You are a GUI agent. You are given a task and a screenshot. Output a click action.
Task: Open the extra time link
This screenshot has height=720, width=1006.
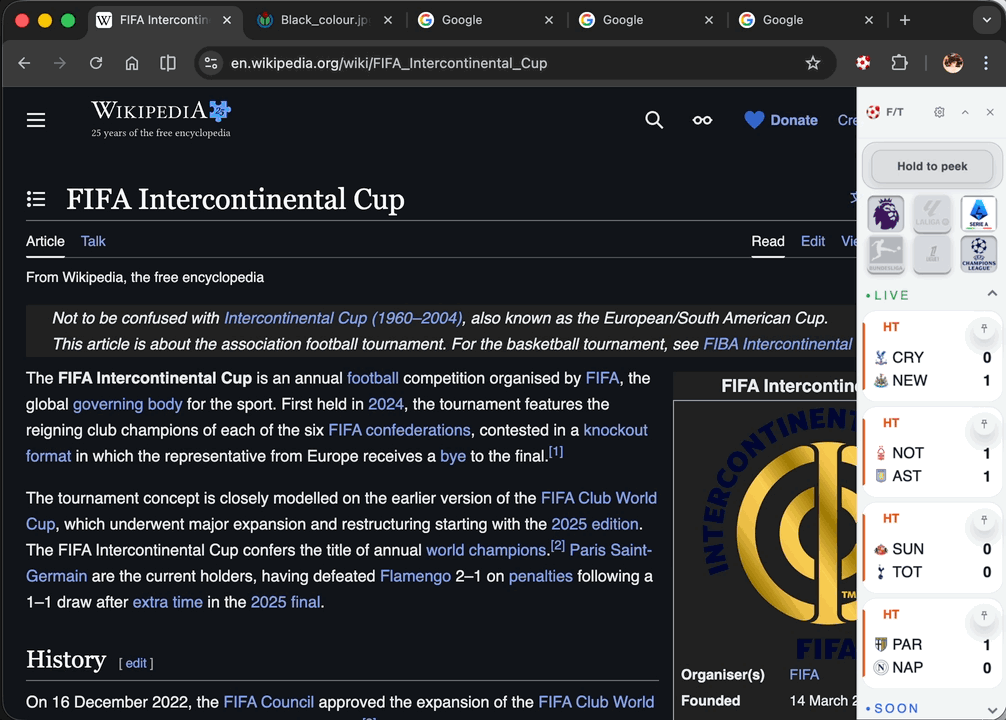(x=167, y=602)
